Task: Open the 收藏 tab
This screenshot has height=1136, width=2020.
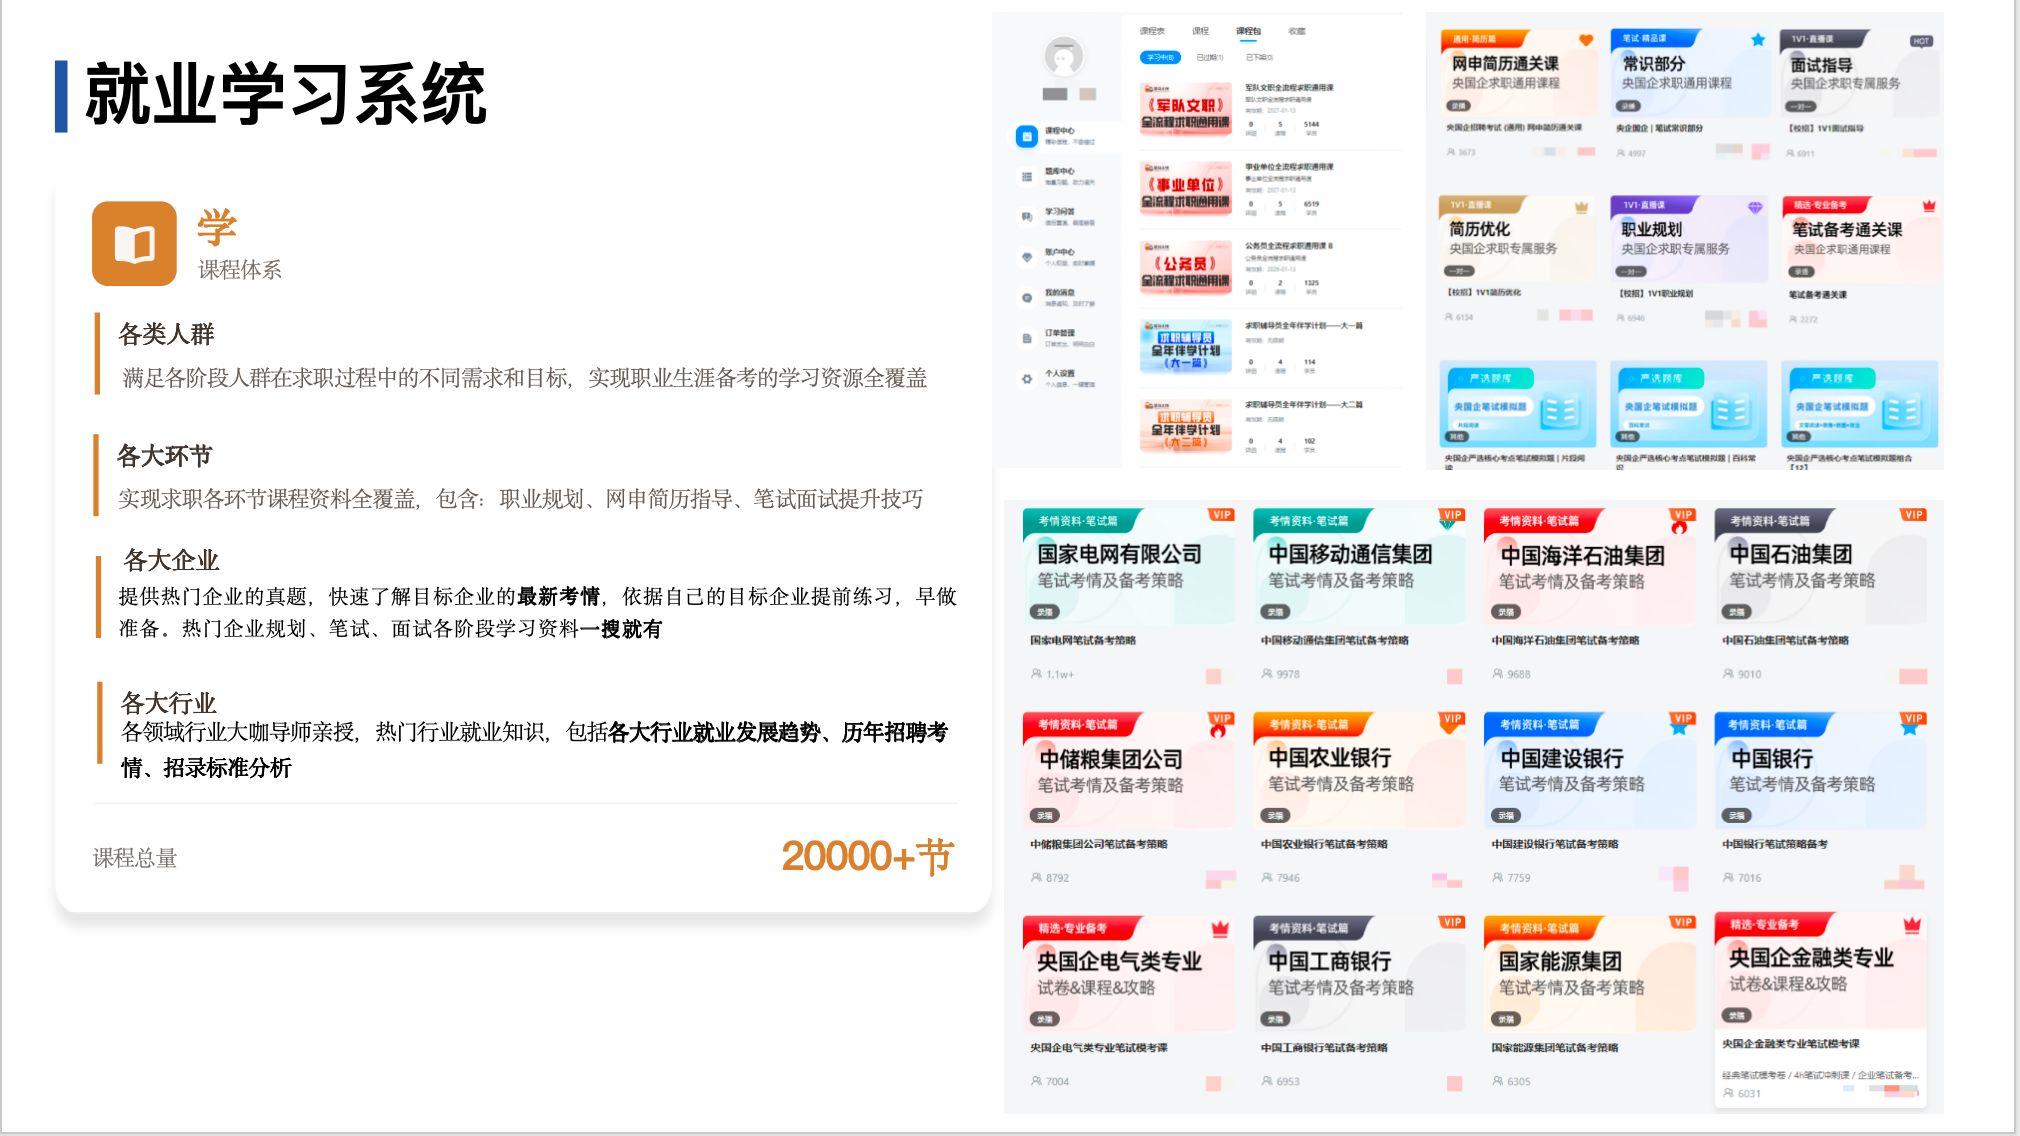Action: point(1297,31)
